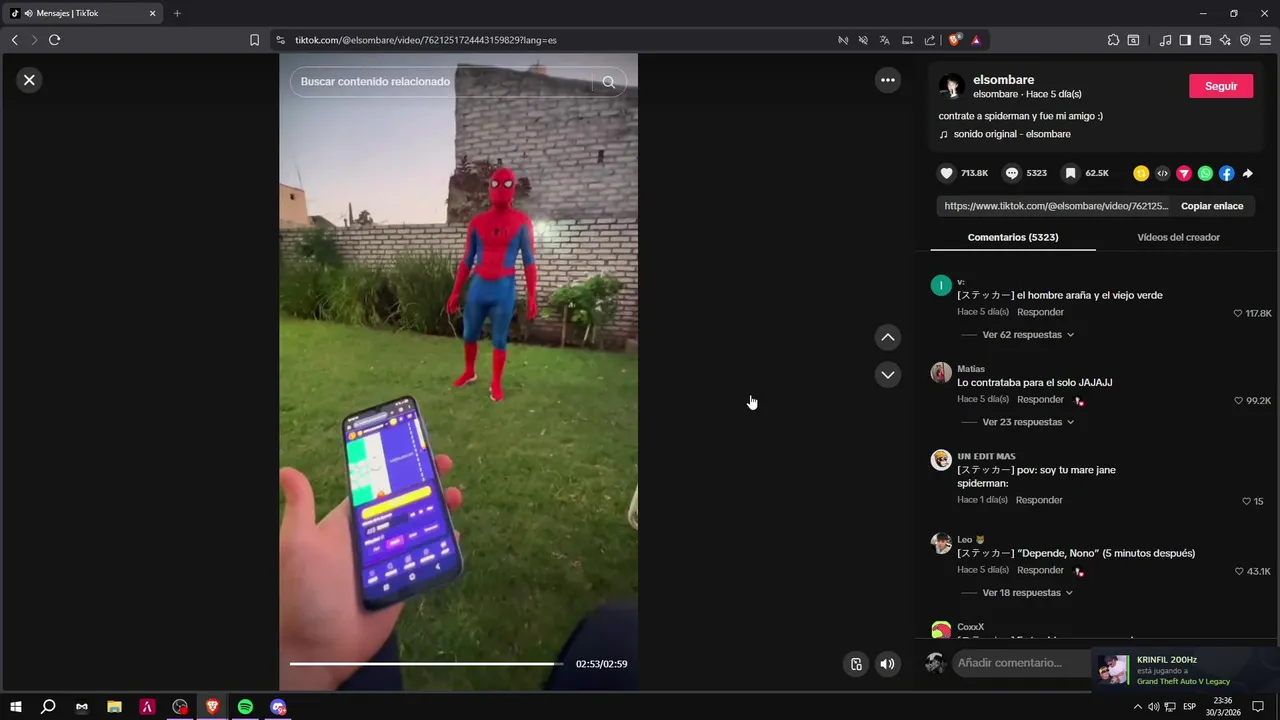Go to previous video with up arrow
Viewport: 1280px width, 720px height.
[888, 337]
